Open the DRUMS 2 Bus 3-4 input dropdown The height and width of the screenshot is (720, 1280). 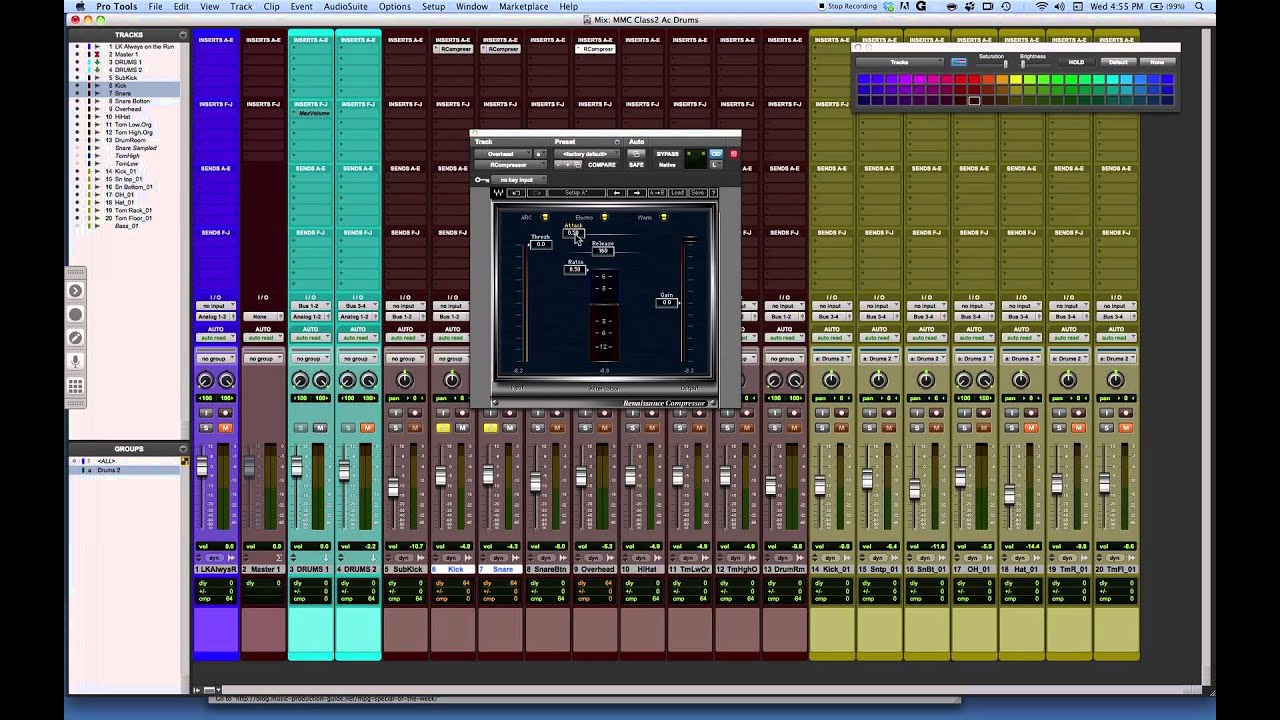(x=358, y=306)
